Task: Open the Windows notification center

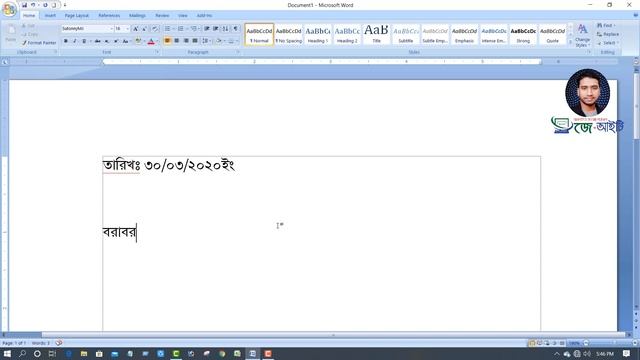Action: [626, 353]
